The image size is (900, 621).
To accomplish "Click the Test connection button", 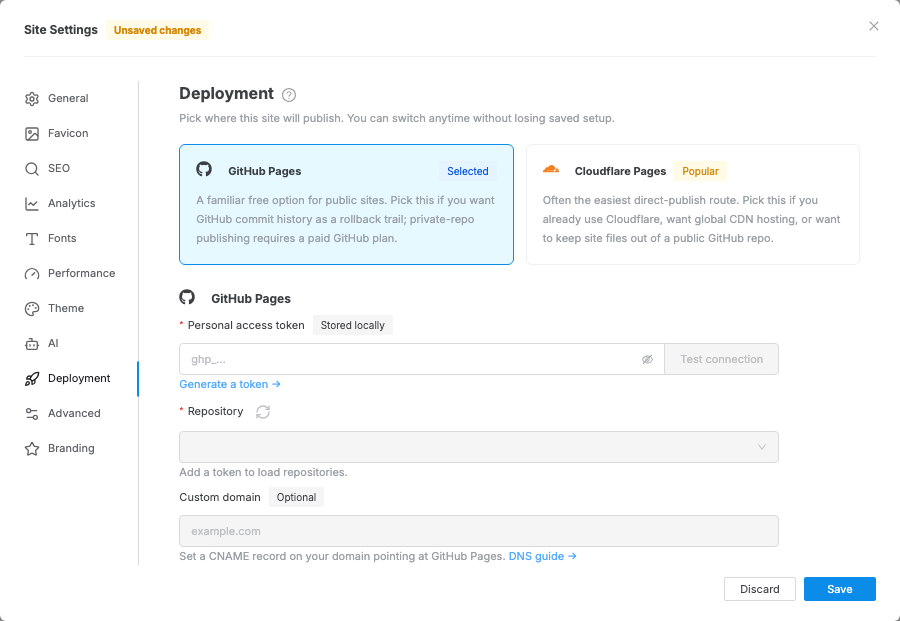I will [721, 359].
